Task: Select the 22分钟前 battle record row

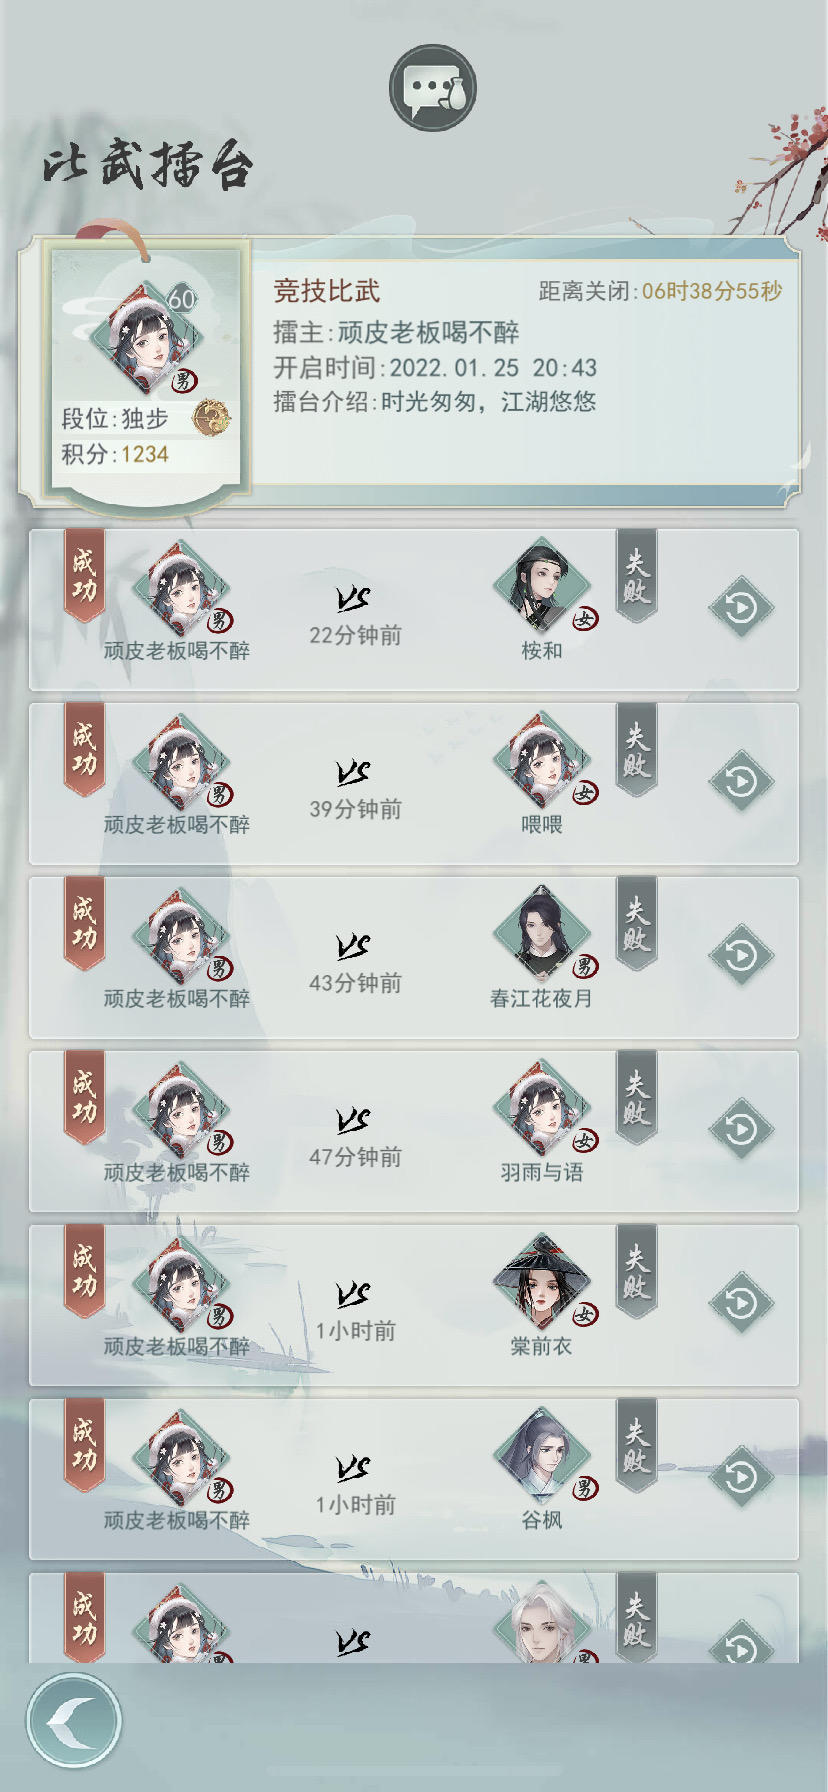Action: pos(414,610)
